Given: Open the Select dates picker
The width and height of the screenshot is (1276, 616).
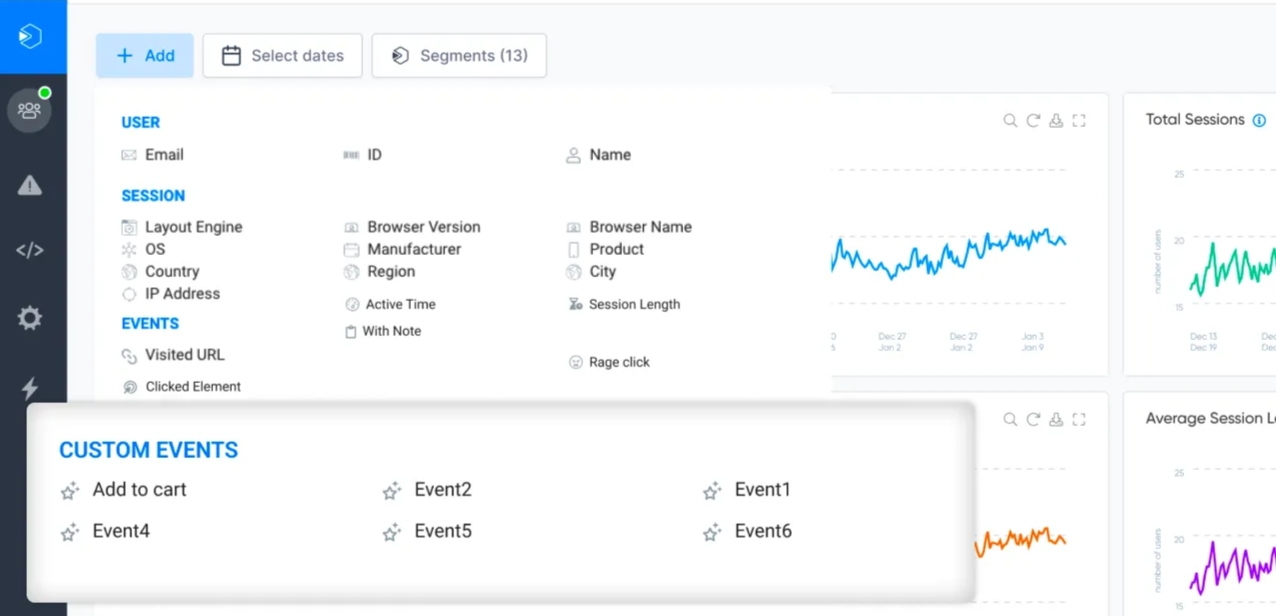Looking at the screenshot, I should [x=283, y=56].
